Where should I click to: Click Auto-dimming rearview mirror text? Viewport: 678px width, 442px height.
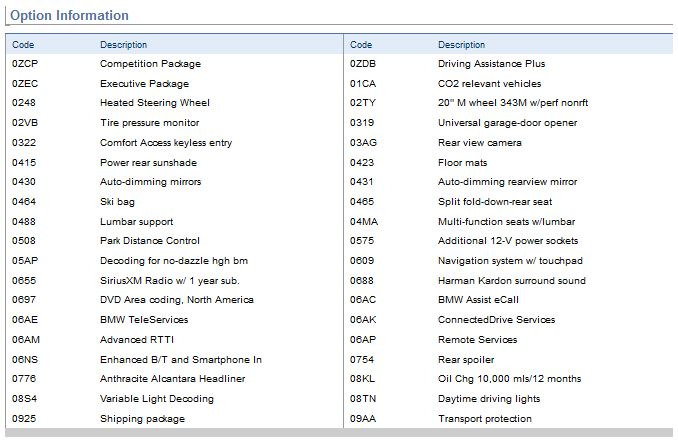click(508, 182)
